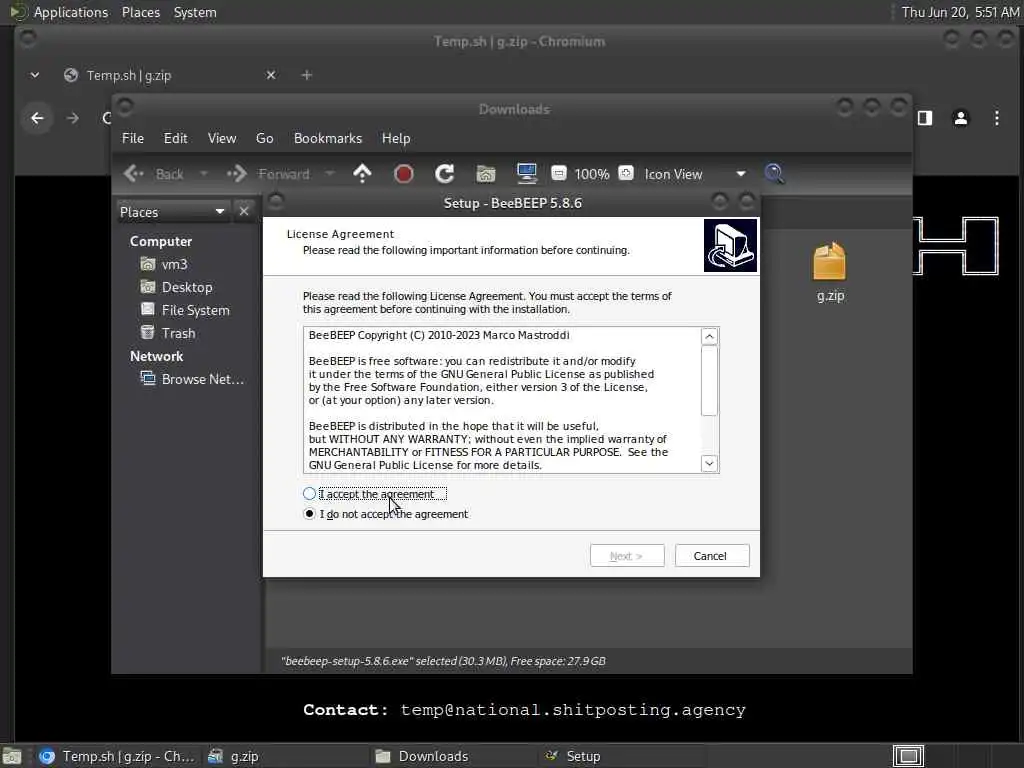Click the 100% zoom level

592,174
